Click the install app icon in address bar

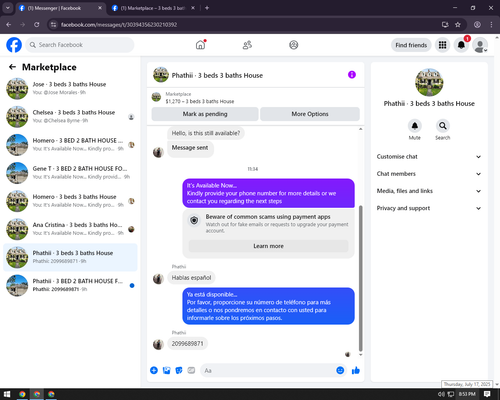pyautogui.click(x=445, y=25)
